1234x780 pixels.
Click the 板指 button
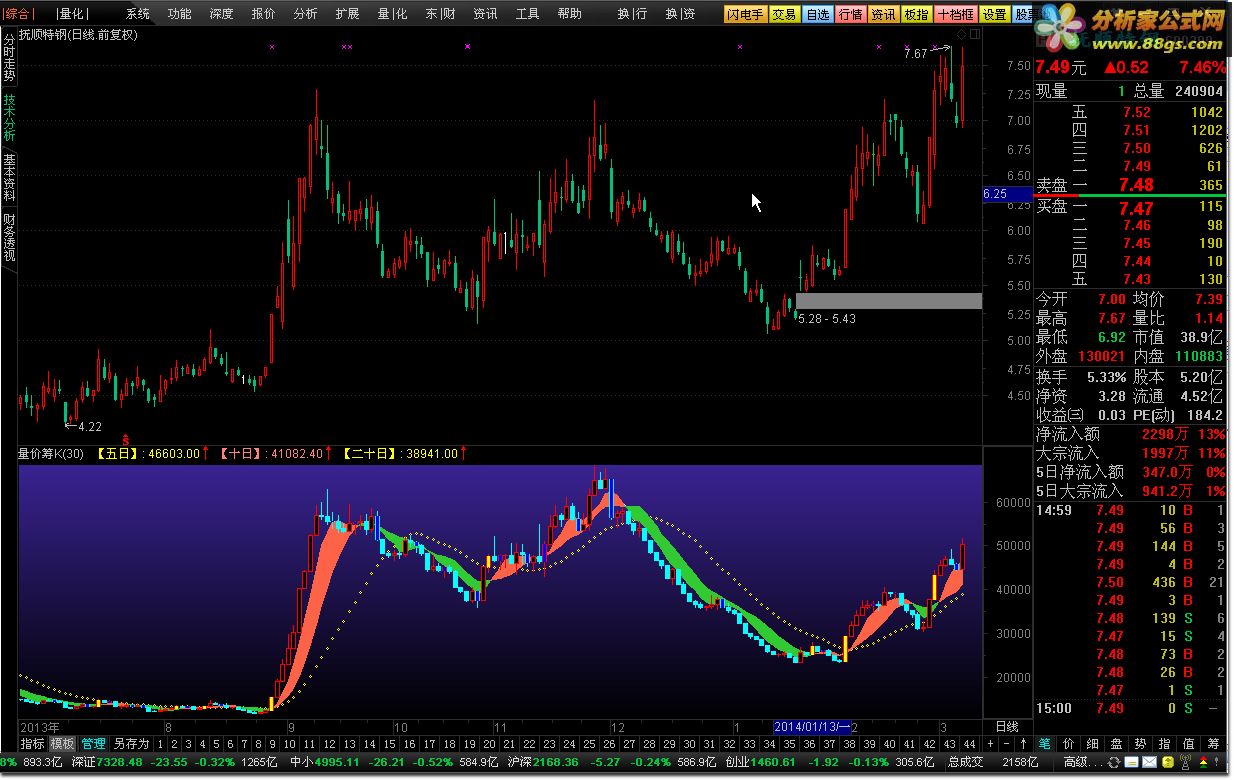pyautogui.click(x=916, y=14)
